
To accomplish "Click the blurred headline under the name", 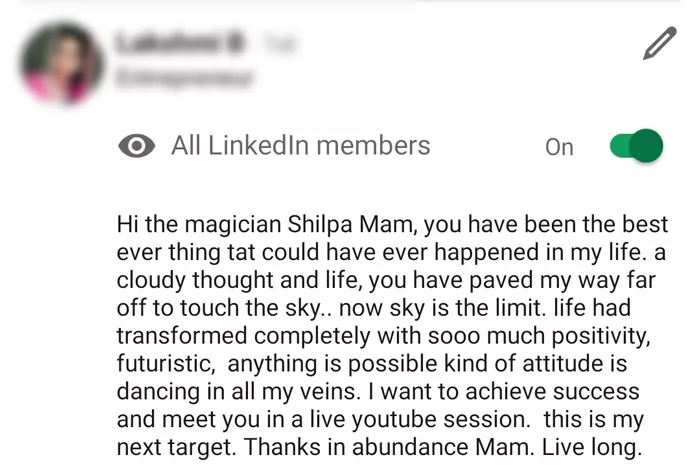I will pyautogui.click(x=185, y=78).
